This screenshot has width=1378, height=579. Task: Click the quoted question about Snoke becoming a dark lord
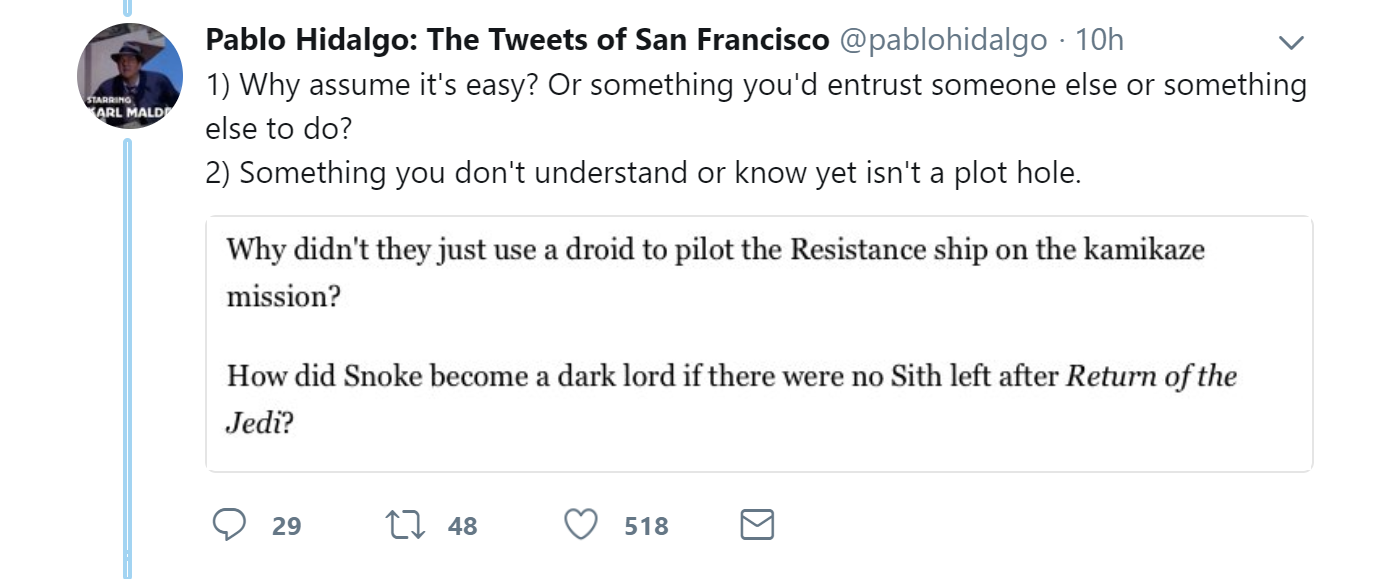pos(732,399)
